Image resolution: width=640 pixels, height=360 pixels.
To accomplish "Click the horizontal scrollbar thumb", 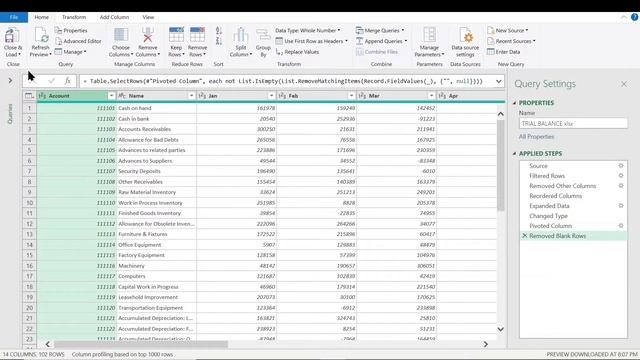I will [141, 344].
